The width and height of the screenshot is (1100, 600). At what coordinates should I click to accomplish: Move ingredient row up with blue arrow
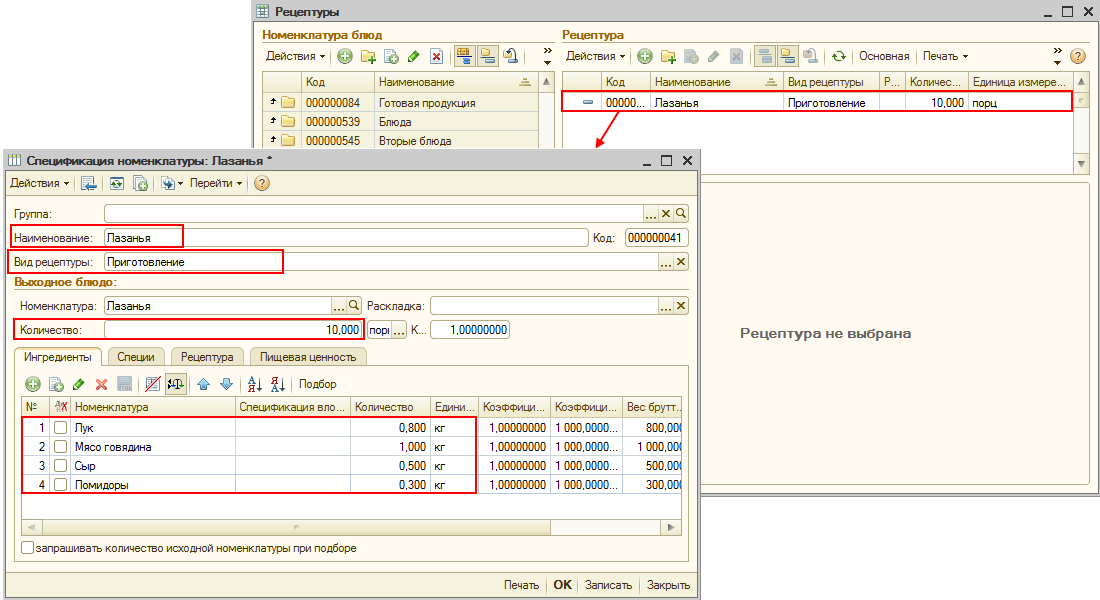[x=203, y=384]
